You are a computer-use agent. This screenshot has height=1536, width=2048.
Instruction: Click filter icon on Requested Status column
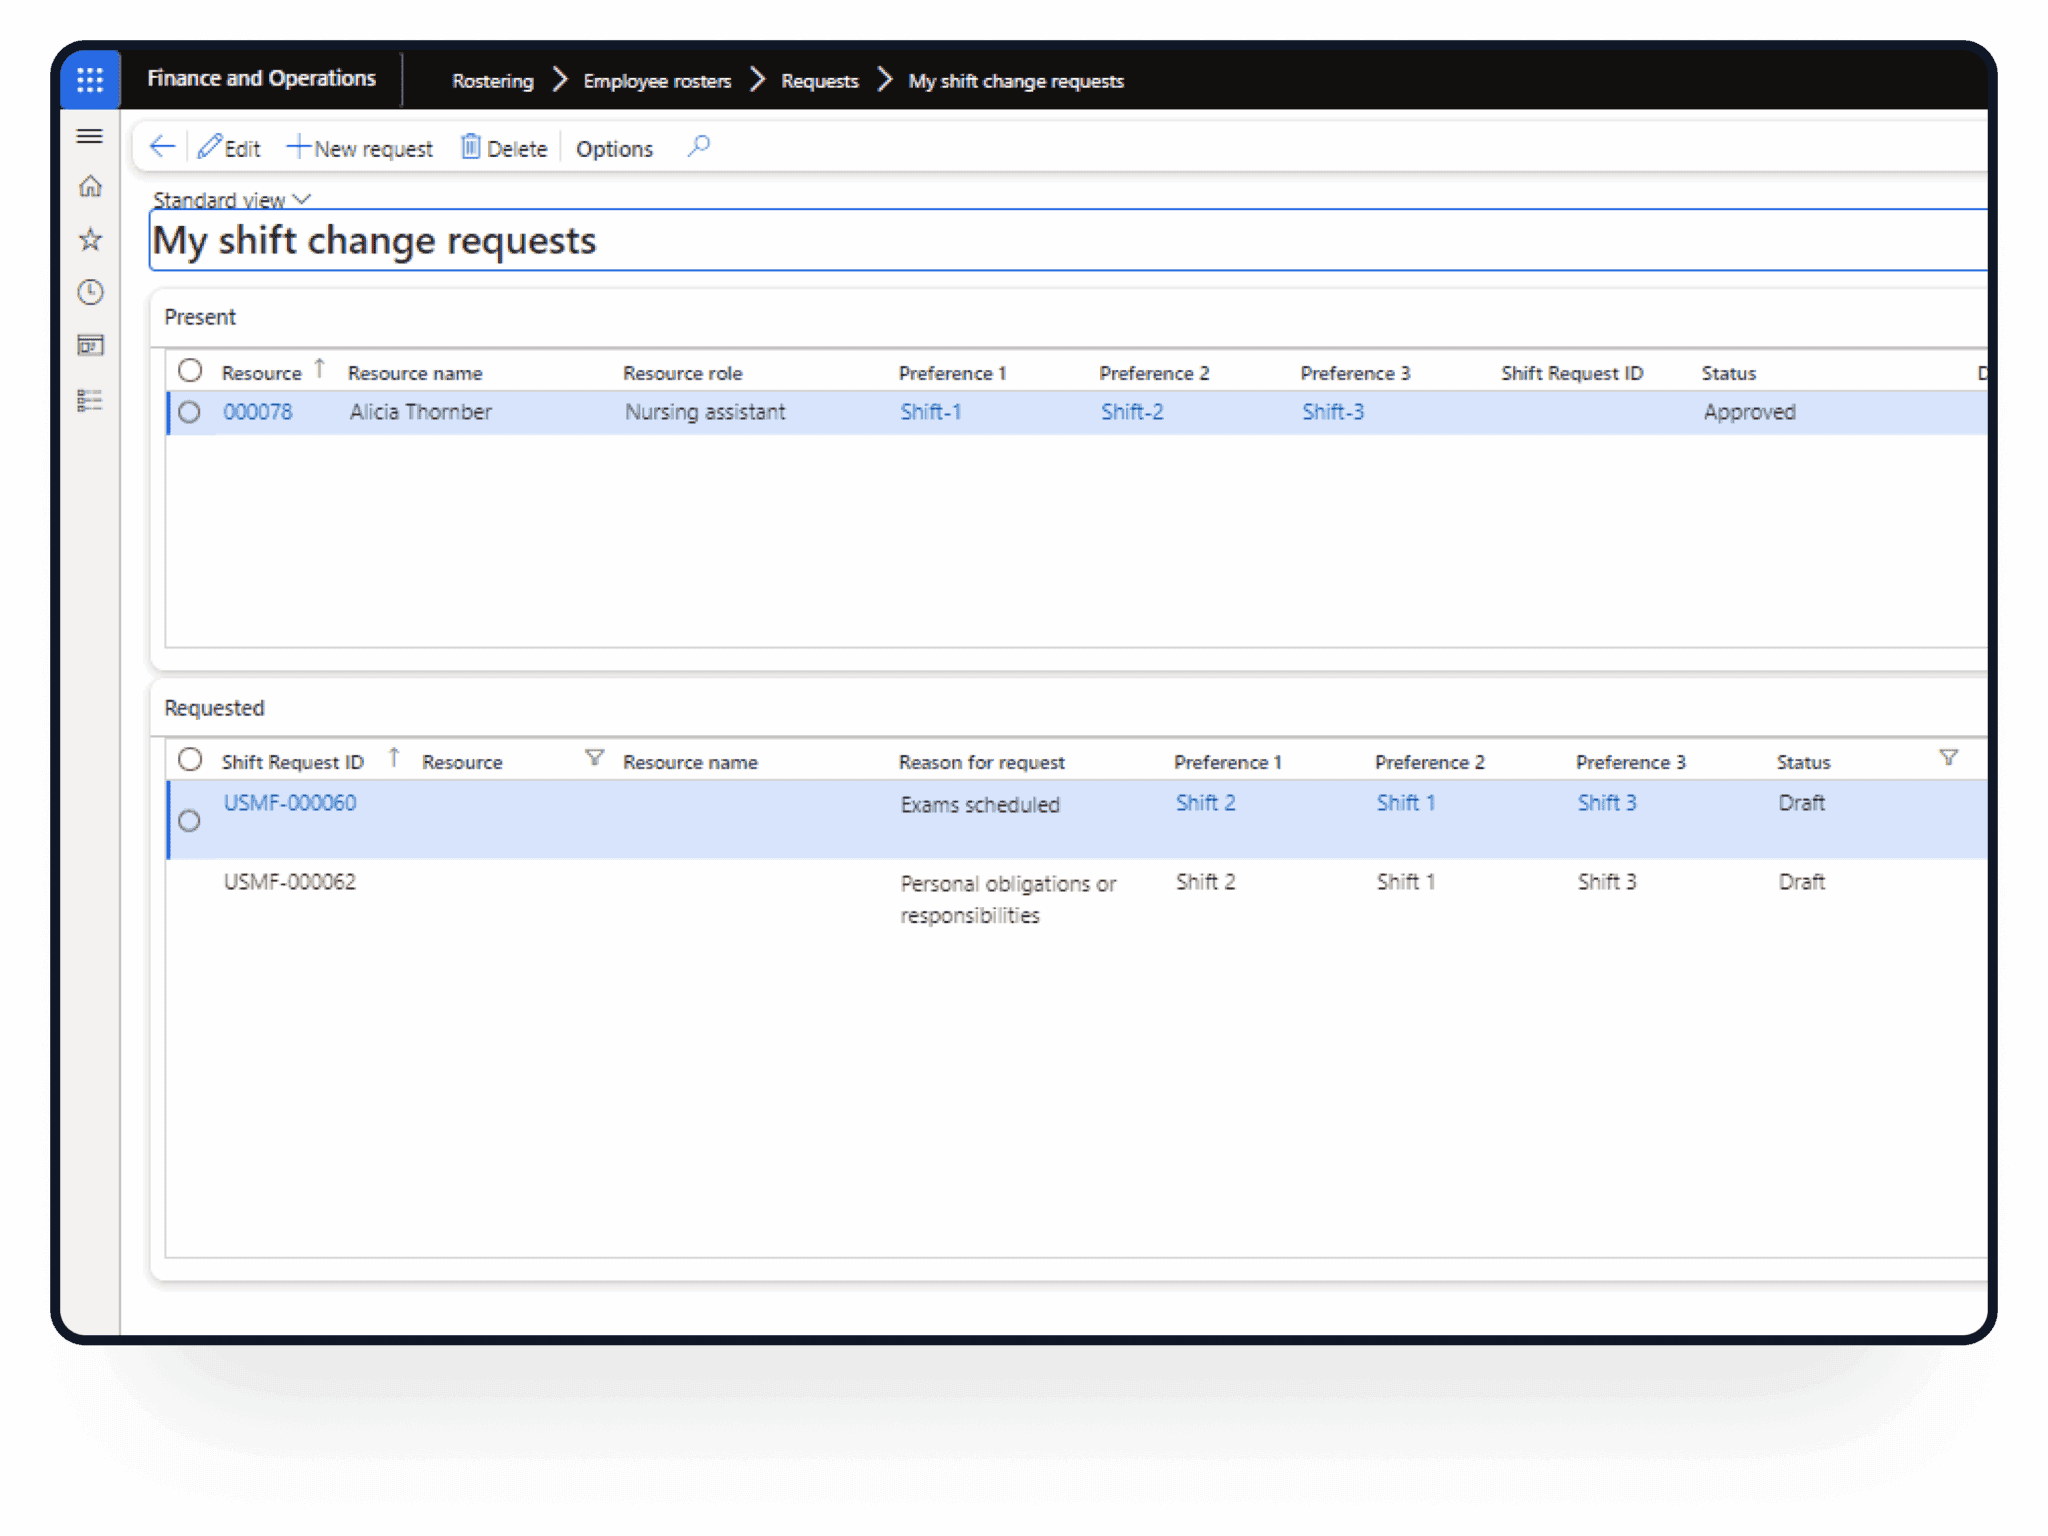(1949, 758)
